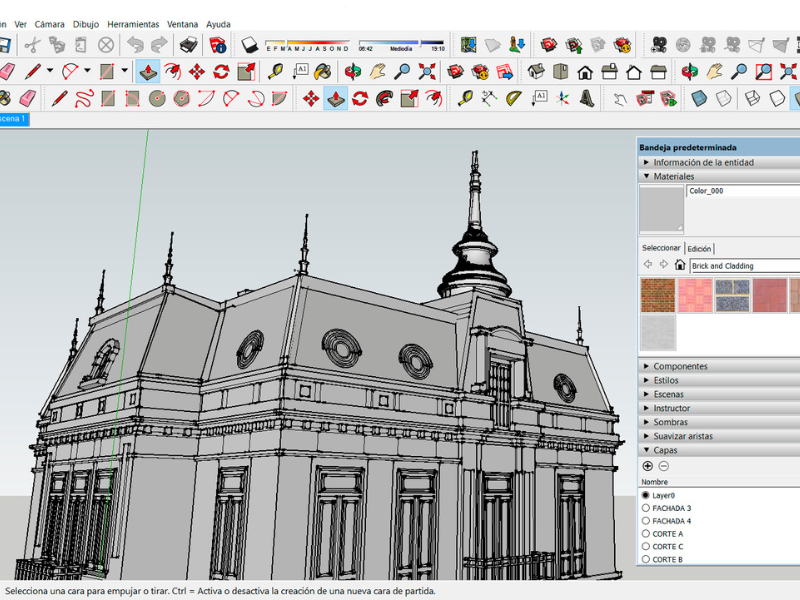
Task: Click the Protractor tool icon
Action: 513,98
